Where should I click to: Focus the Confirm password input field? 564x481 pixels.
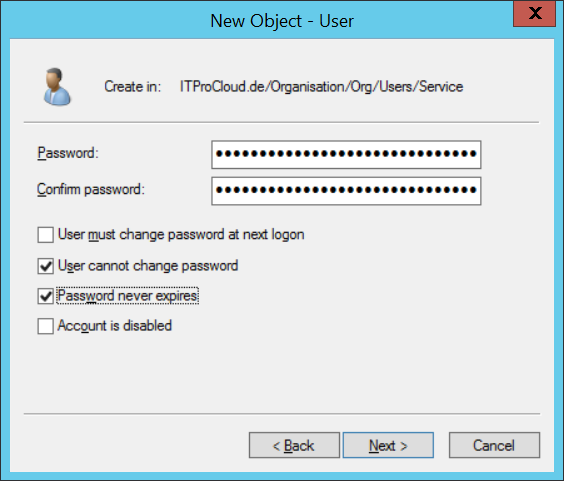346,191
